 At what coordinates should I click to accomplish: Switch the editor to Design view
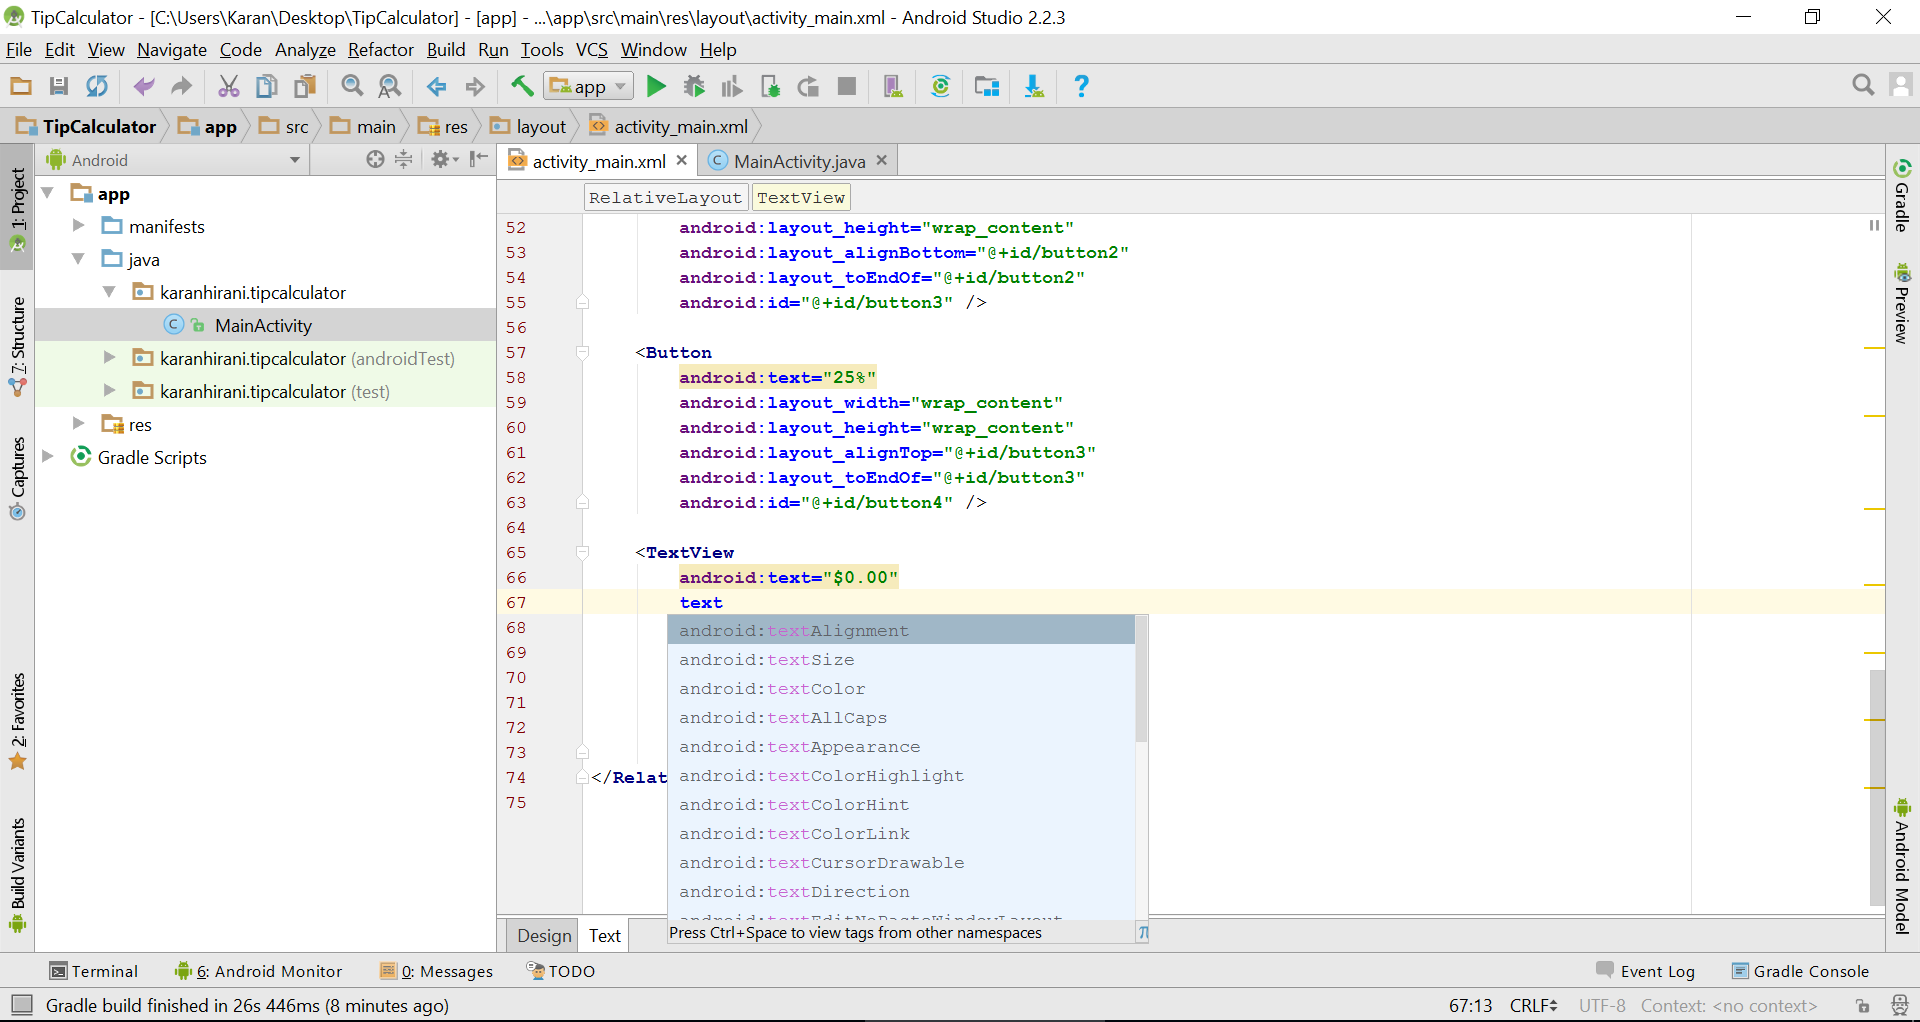[544, 935]
